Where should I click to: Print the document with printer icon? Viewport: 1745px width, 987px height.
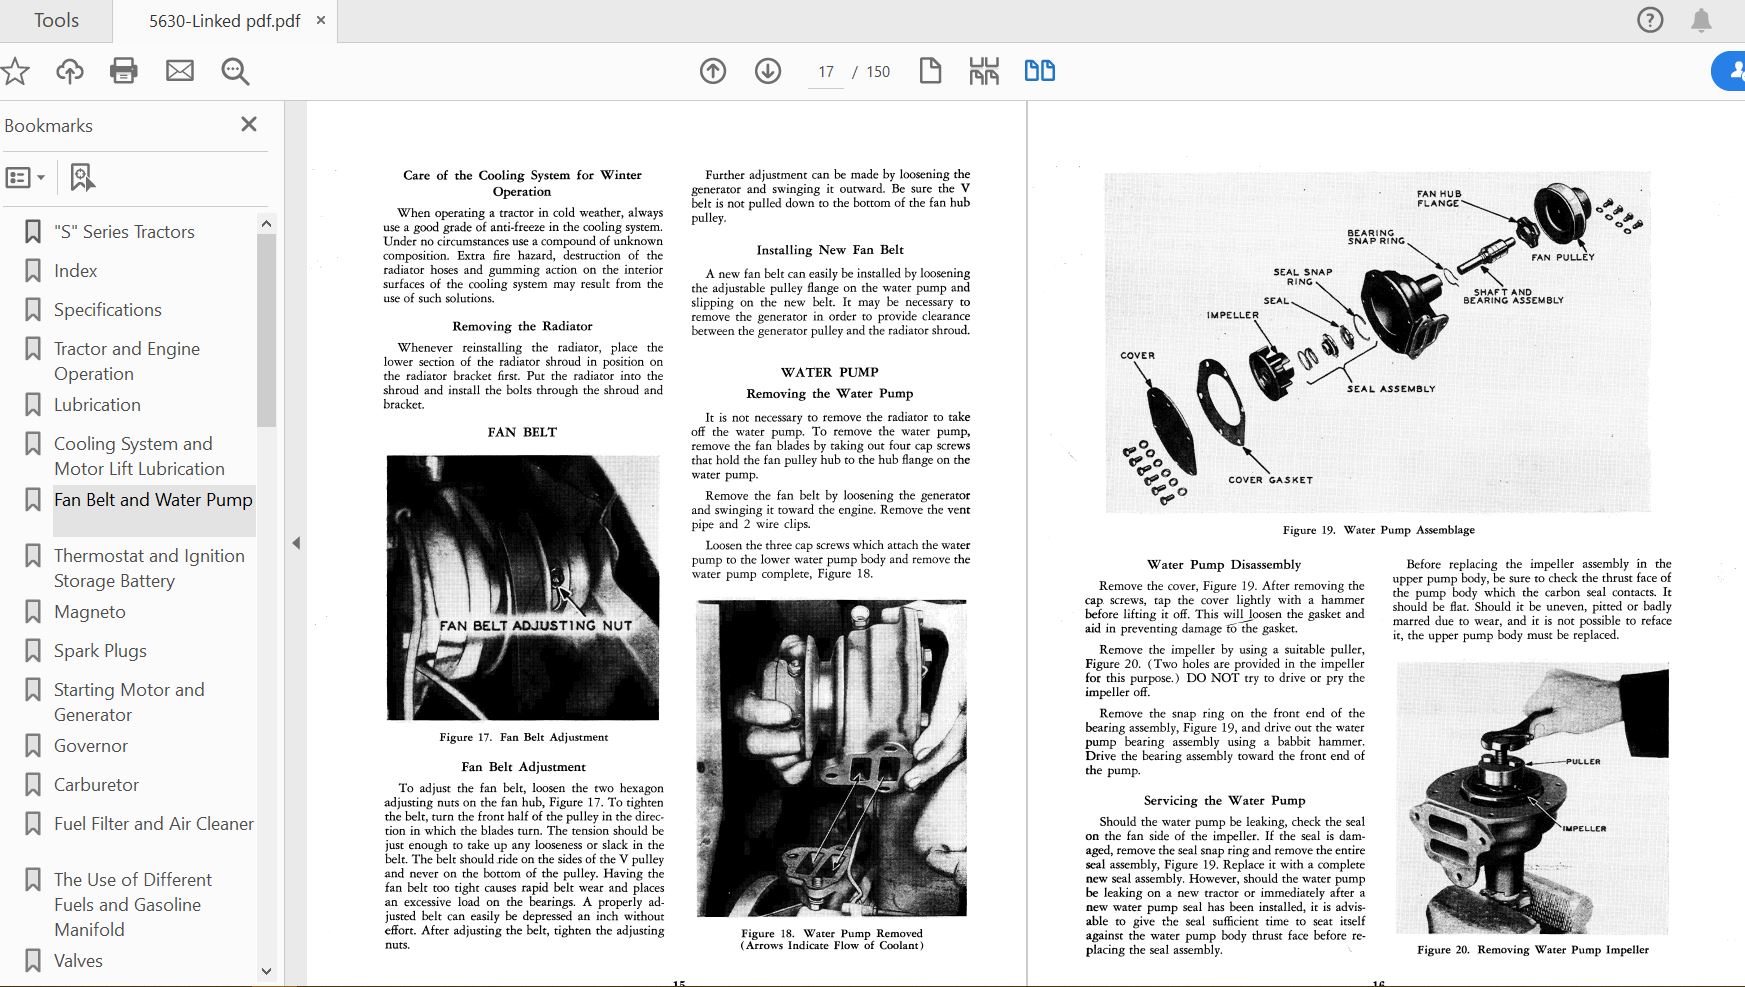pyautogui.click(x=124, y=71)
